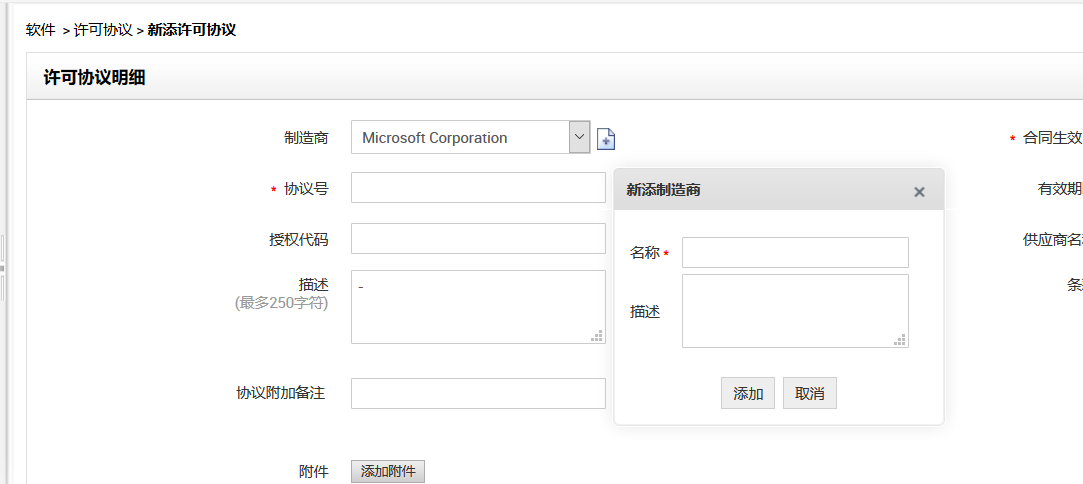Click the 协议附加备注 input box

pos(478,393)
